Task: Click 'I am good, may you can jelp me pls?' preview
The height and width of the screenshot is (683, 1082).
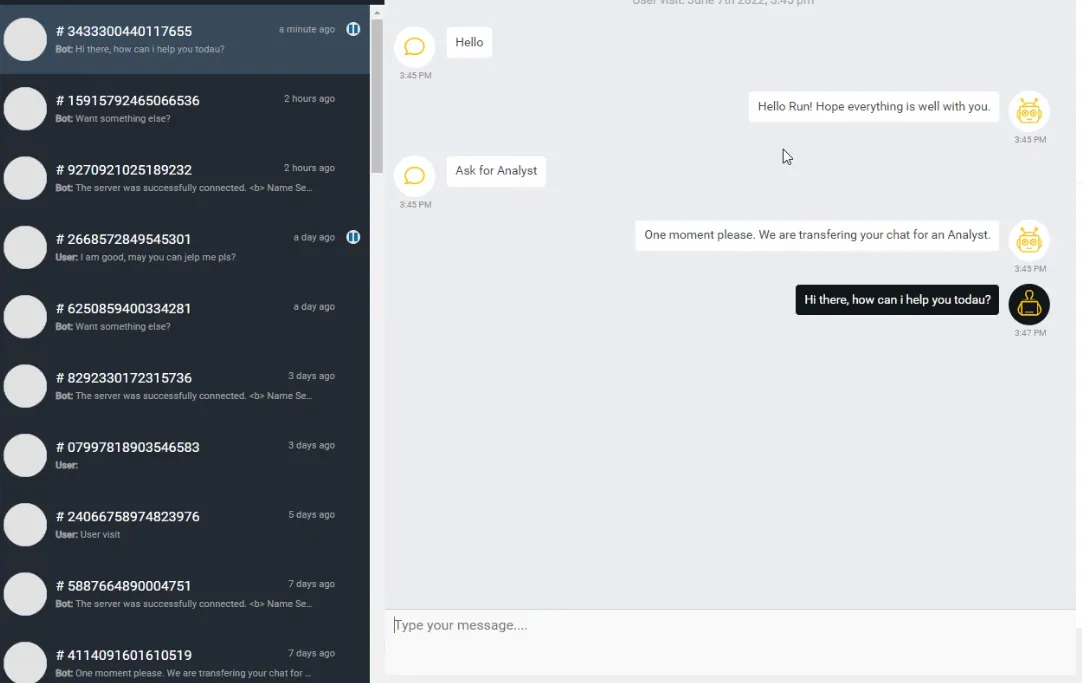Action: tap(158, 257)
